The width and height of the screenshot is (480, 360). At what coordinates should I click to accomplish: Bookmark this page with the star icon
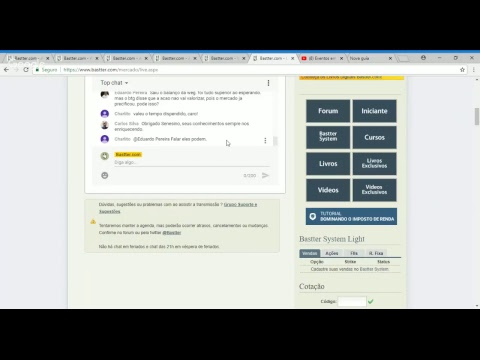[x=462, y=70]
